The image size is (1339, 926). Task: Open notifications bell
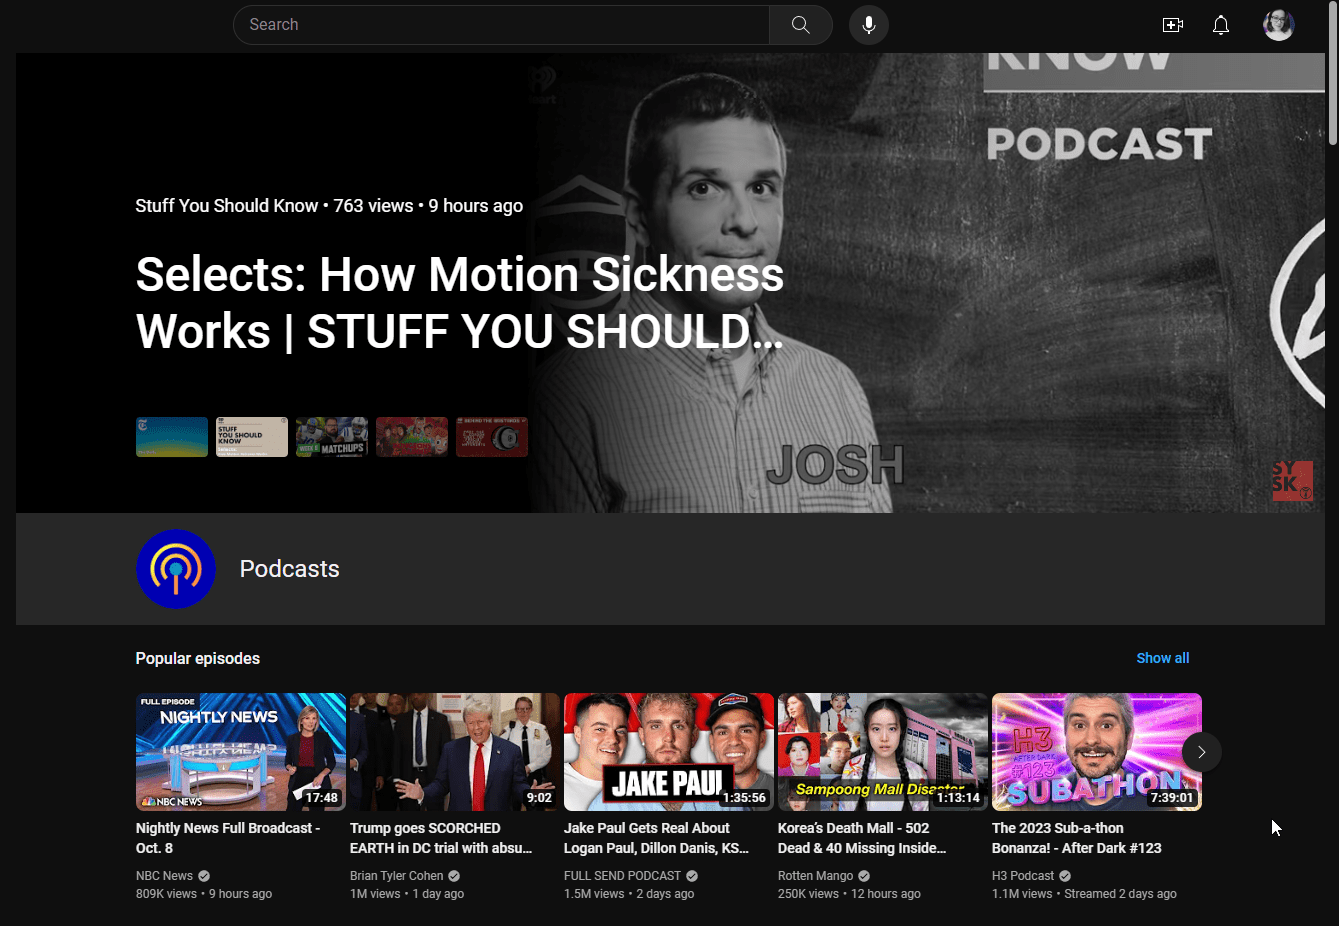click(1221, 25)
